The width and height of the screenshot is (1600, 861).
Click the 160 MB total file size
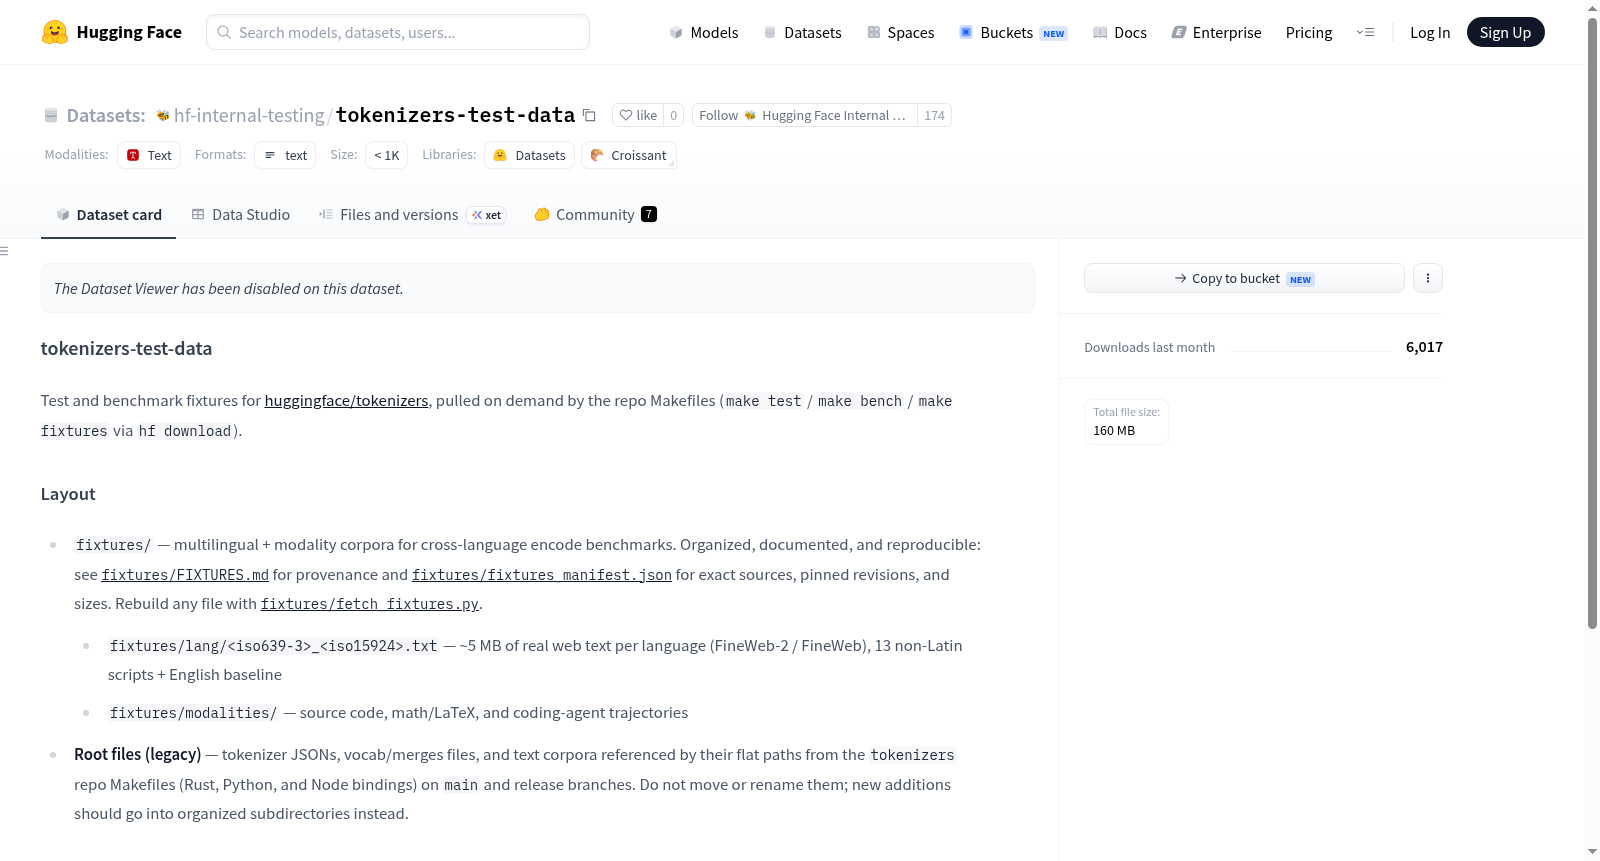(x=1114, y=431)
